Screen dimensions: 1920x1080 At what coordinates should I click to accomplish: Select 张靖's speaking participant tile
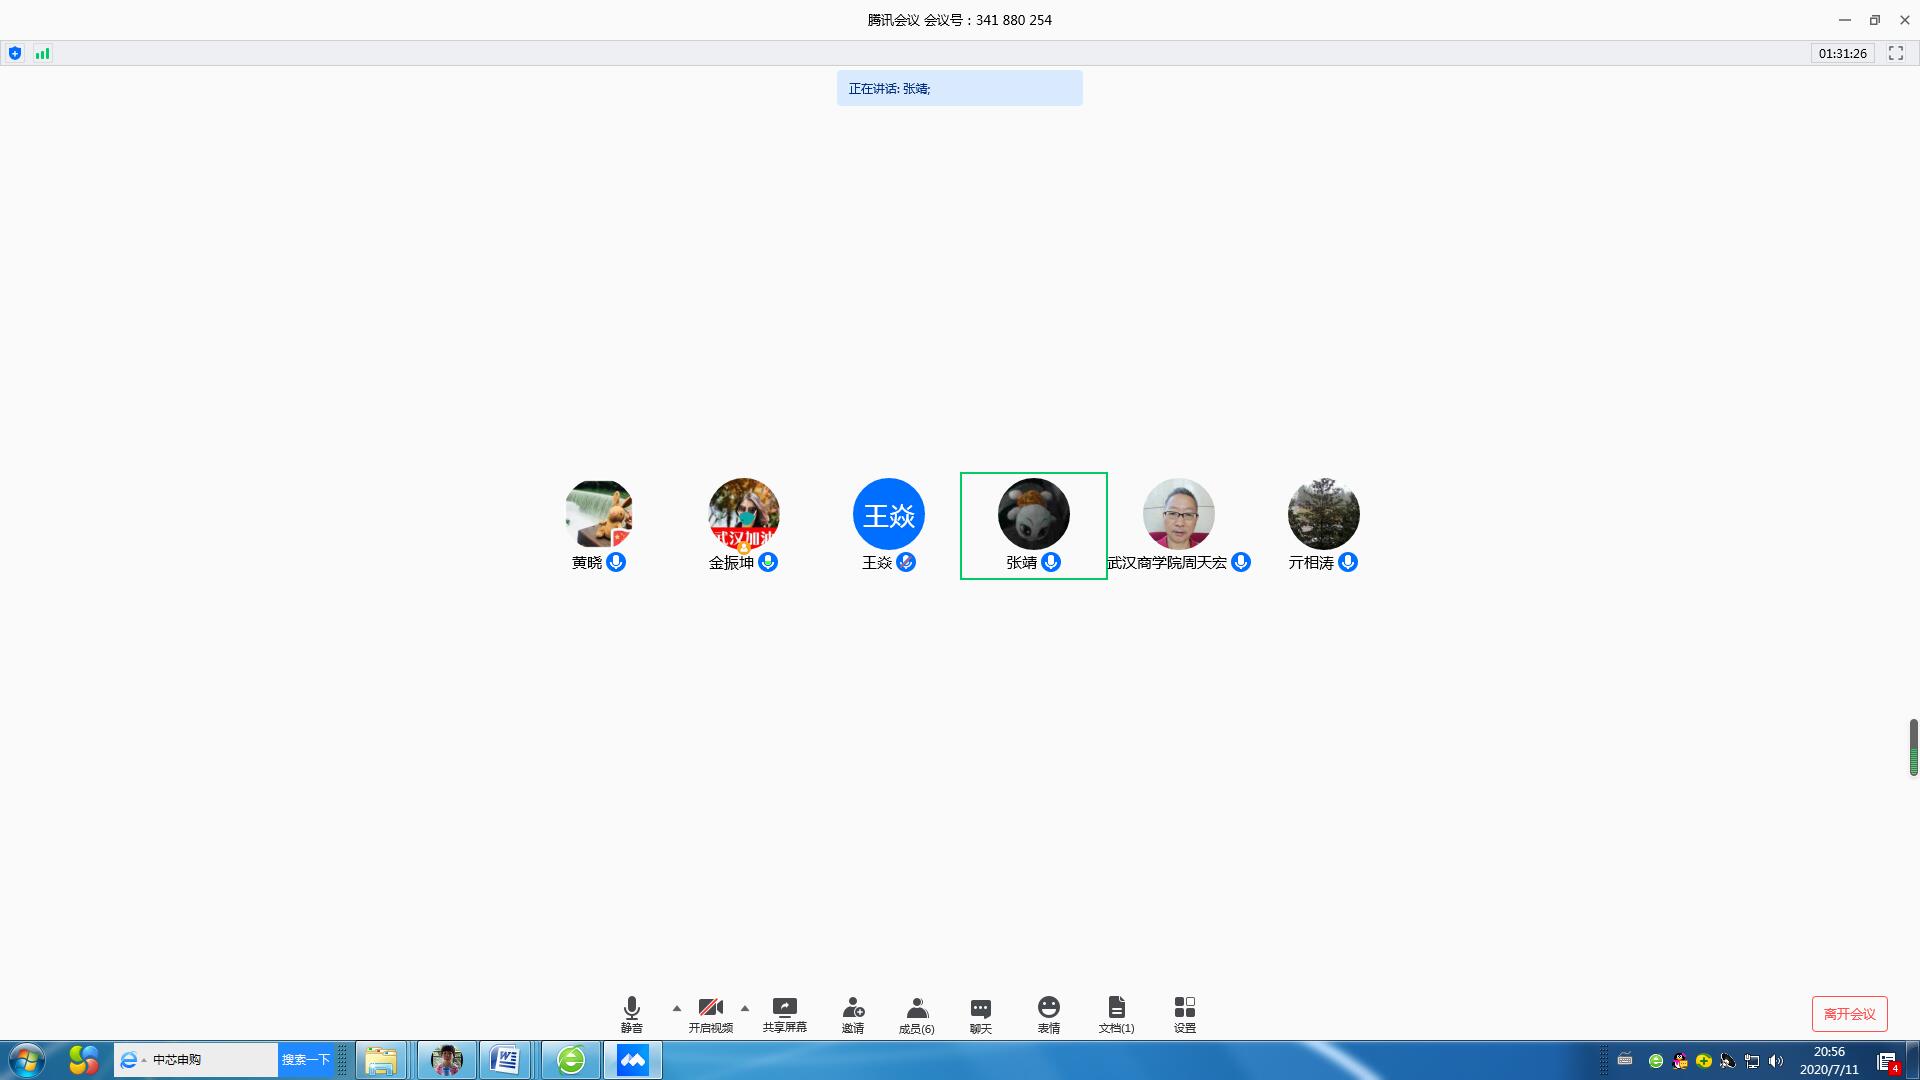tap(1033, 526)
